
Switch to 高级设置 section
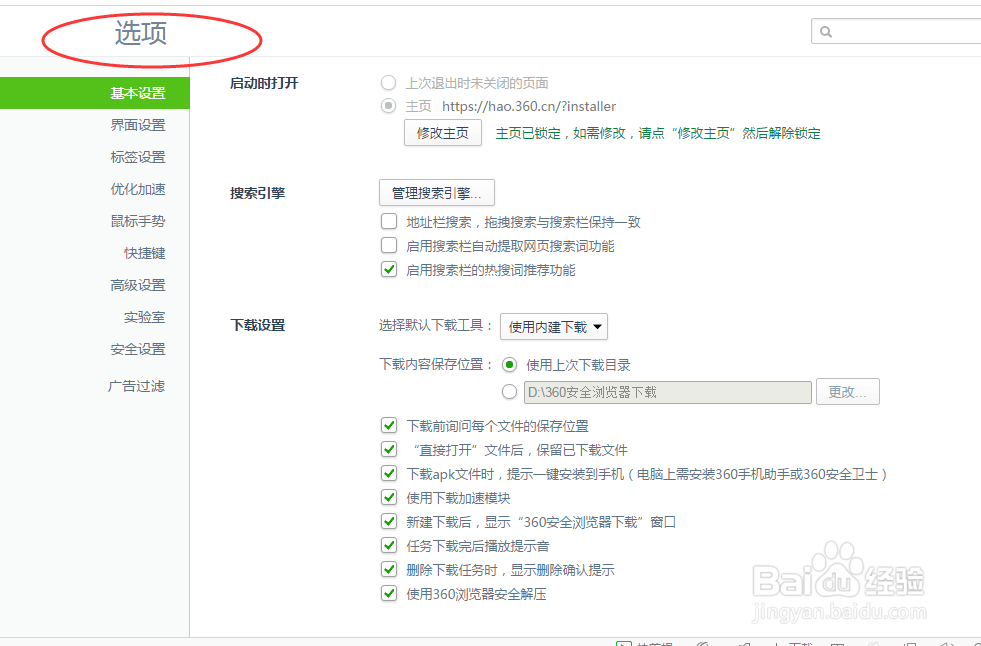(138, 285)
